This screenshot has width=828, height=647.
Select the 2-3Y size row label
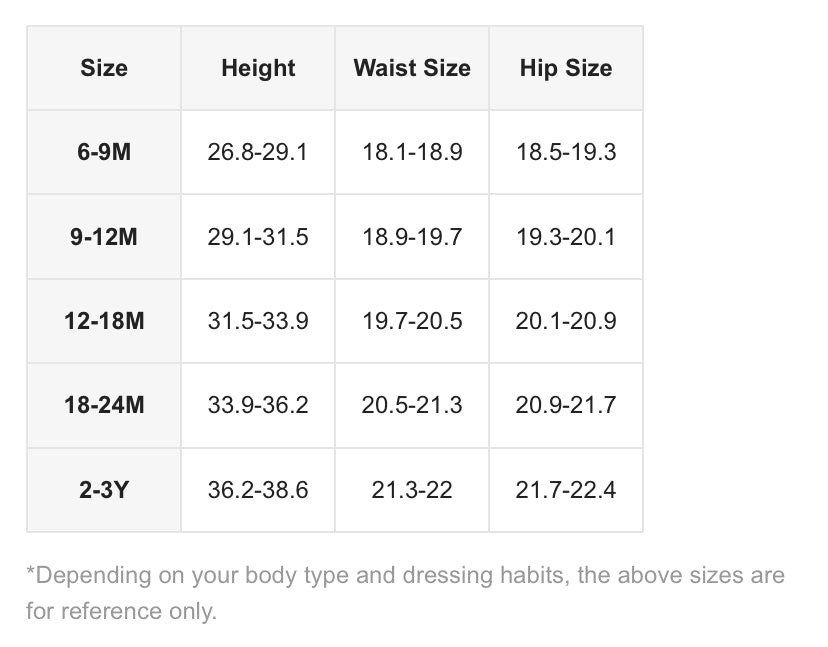104,490
